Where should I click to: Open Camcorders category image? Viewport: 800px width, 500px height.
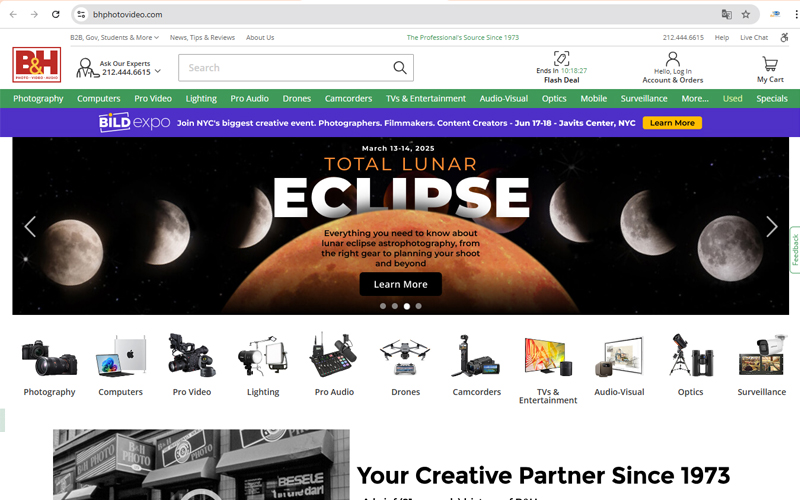pos(477,356)
